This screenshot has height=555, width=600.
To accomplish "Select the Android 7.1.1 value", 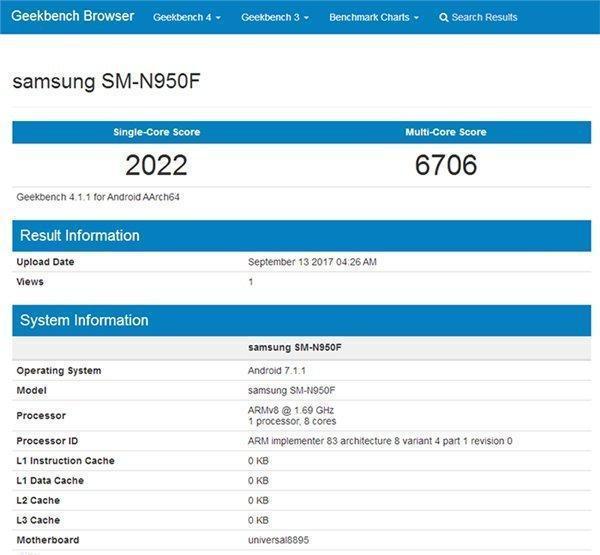I will point(277,371).
